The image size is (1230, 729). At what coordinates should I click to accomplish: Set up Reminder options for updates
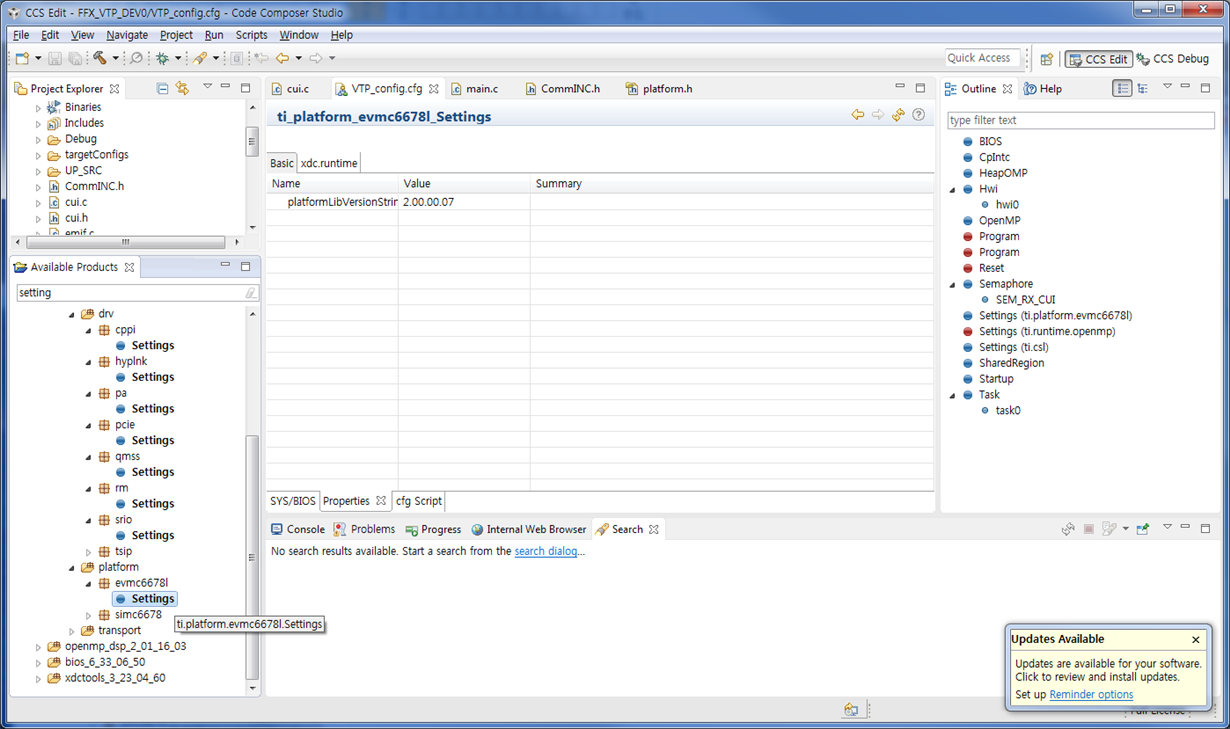[1090, 694]
